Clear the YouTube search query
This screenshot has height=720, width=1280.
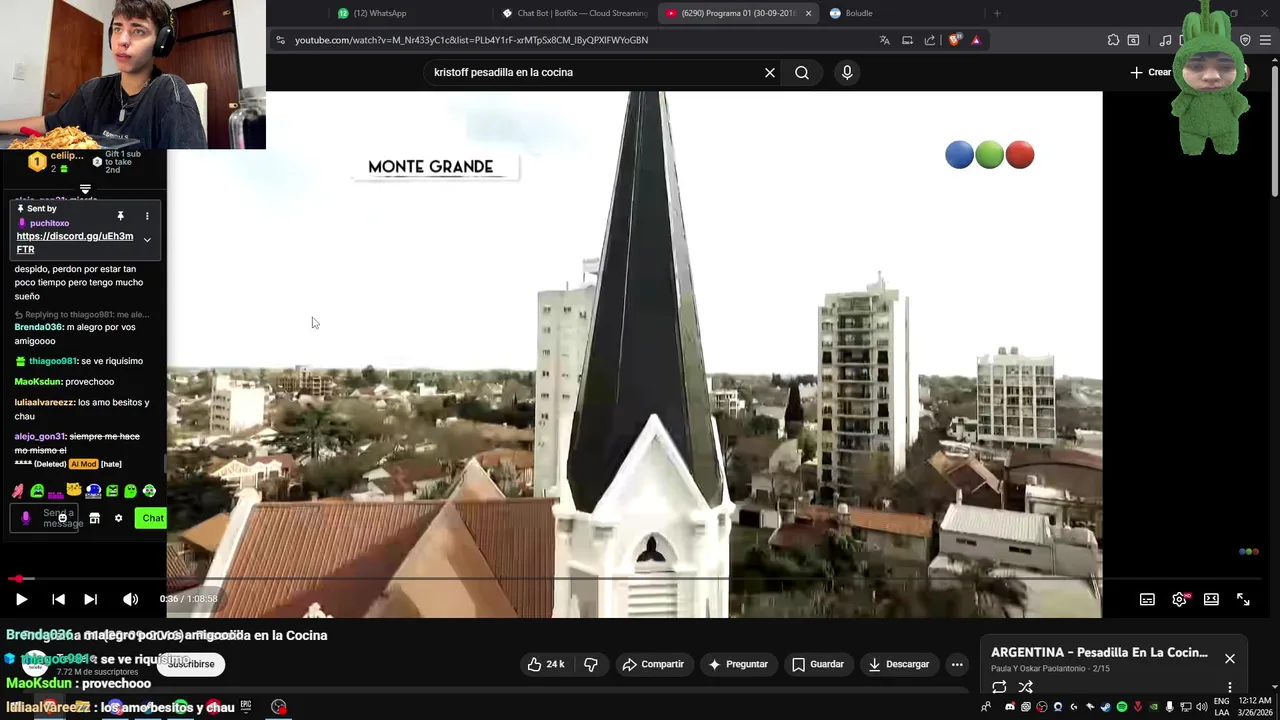click(x=770, y=72)
